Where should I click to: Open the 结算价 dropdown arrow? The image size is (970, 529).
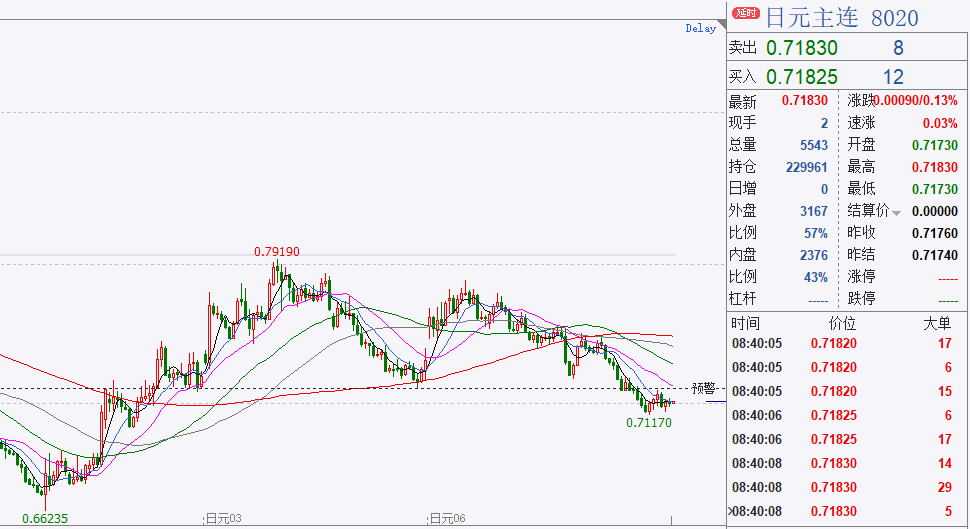[896, 213]
